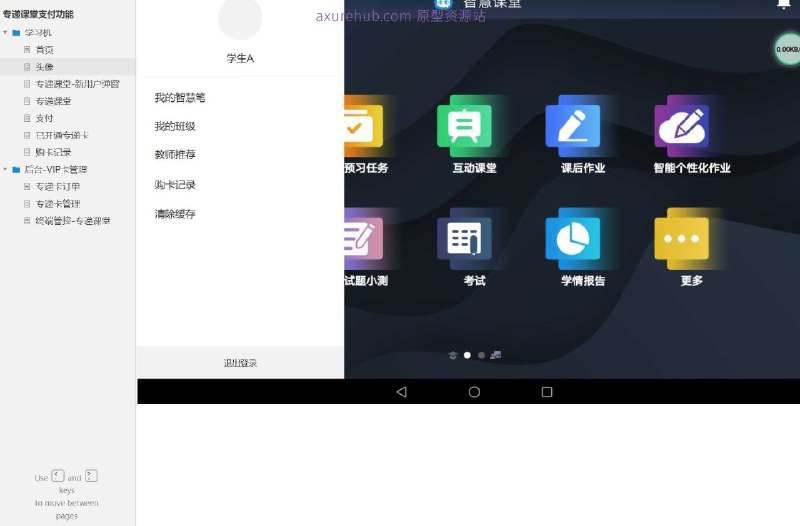800x526 pixels.
Task: Tap the Android recent apps square button
Action: (547, 392)
